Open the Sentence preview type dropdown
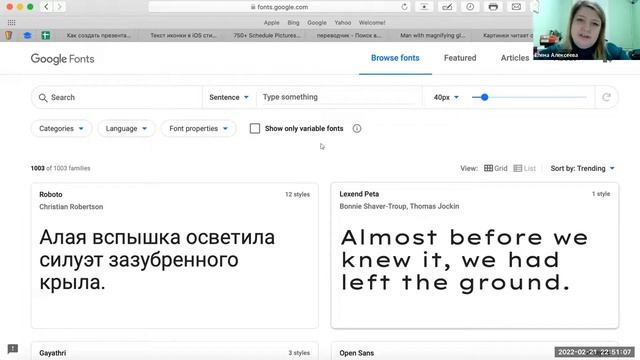 pos(229,97)
